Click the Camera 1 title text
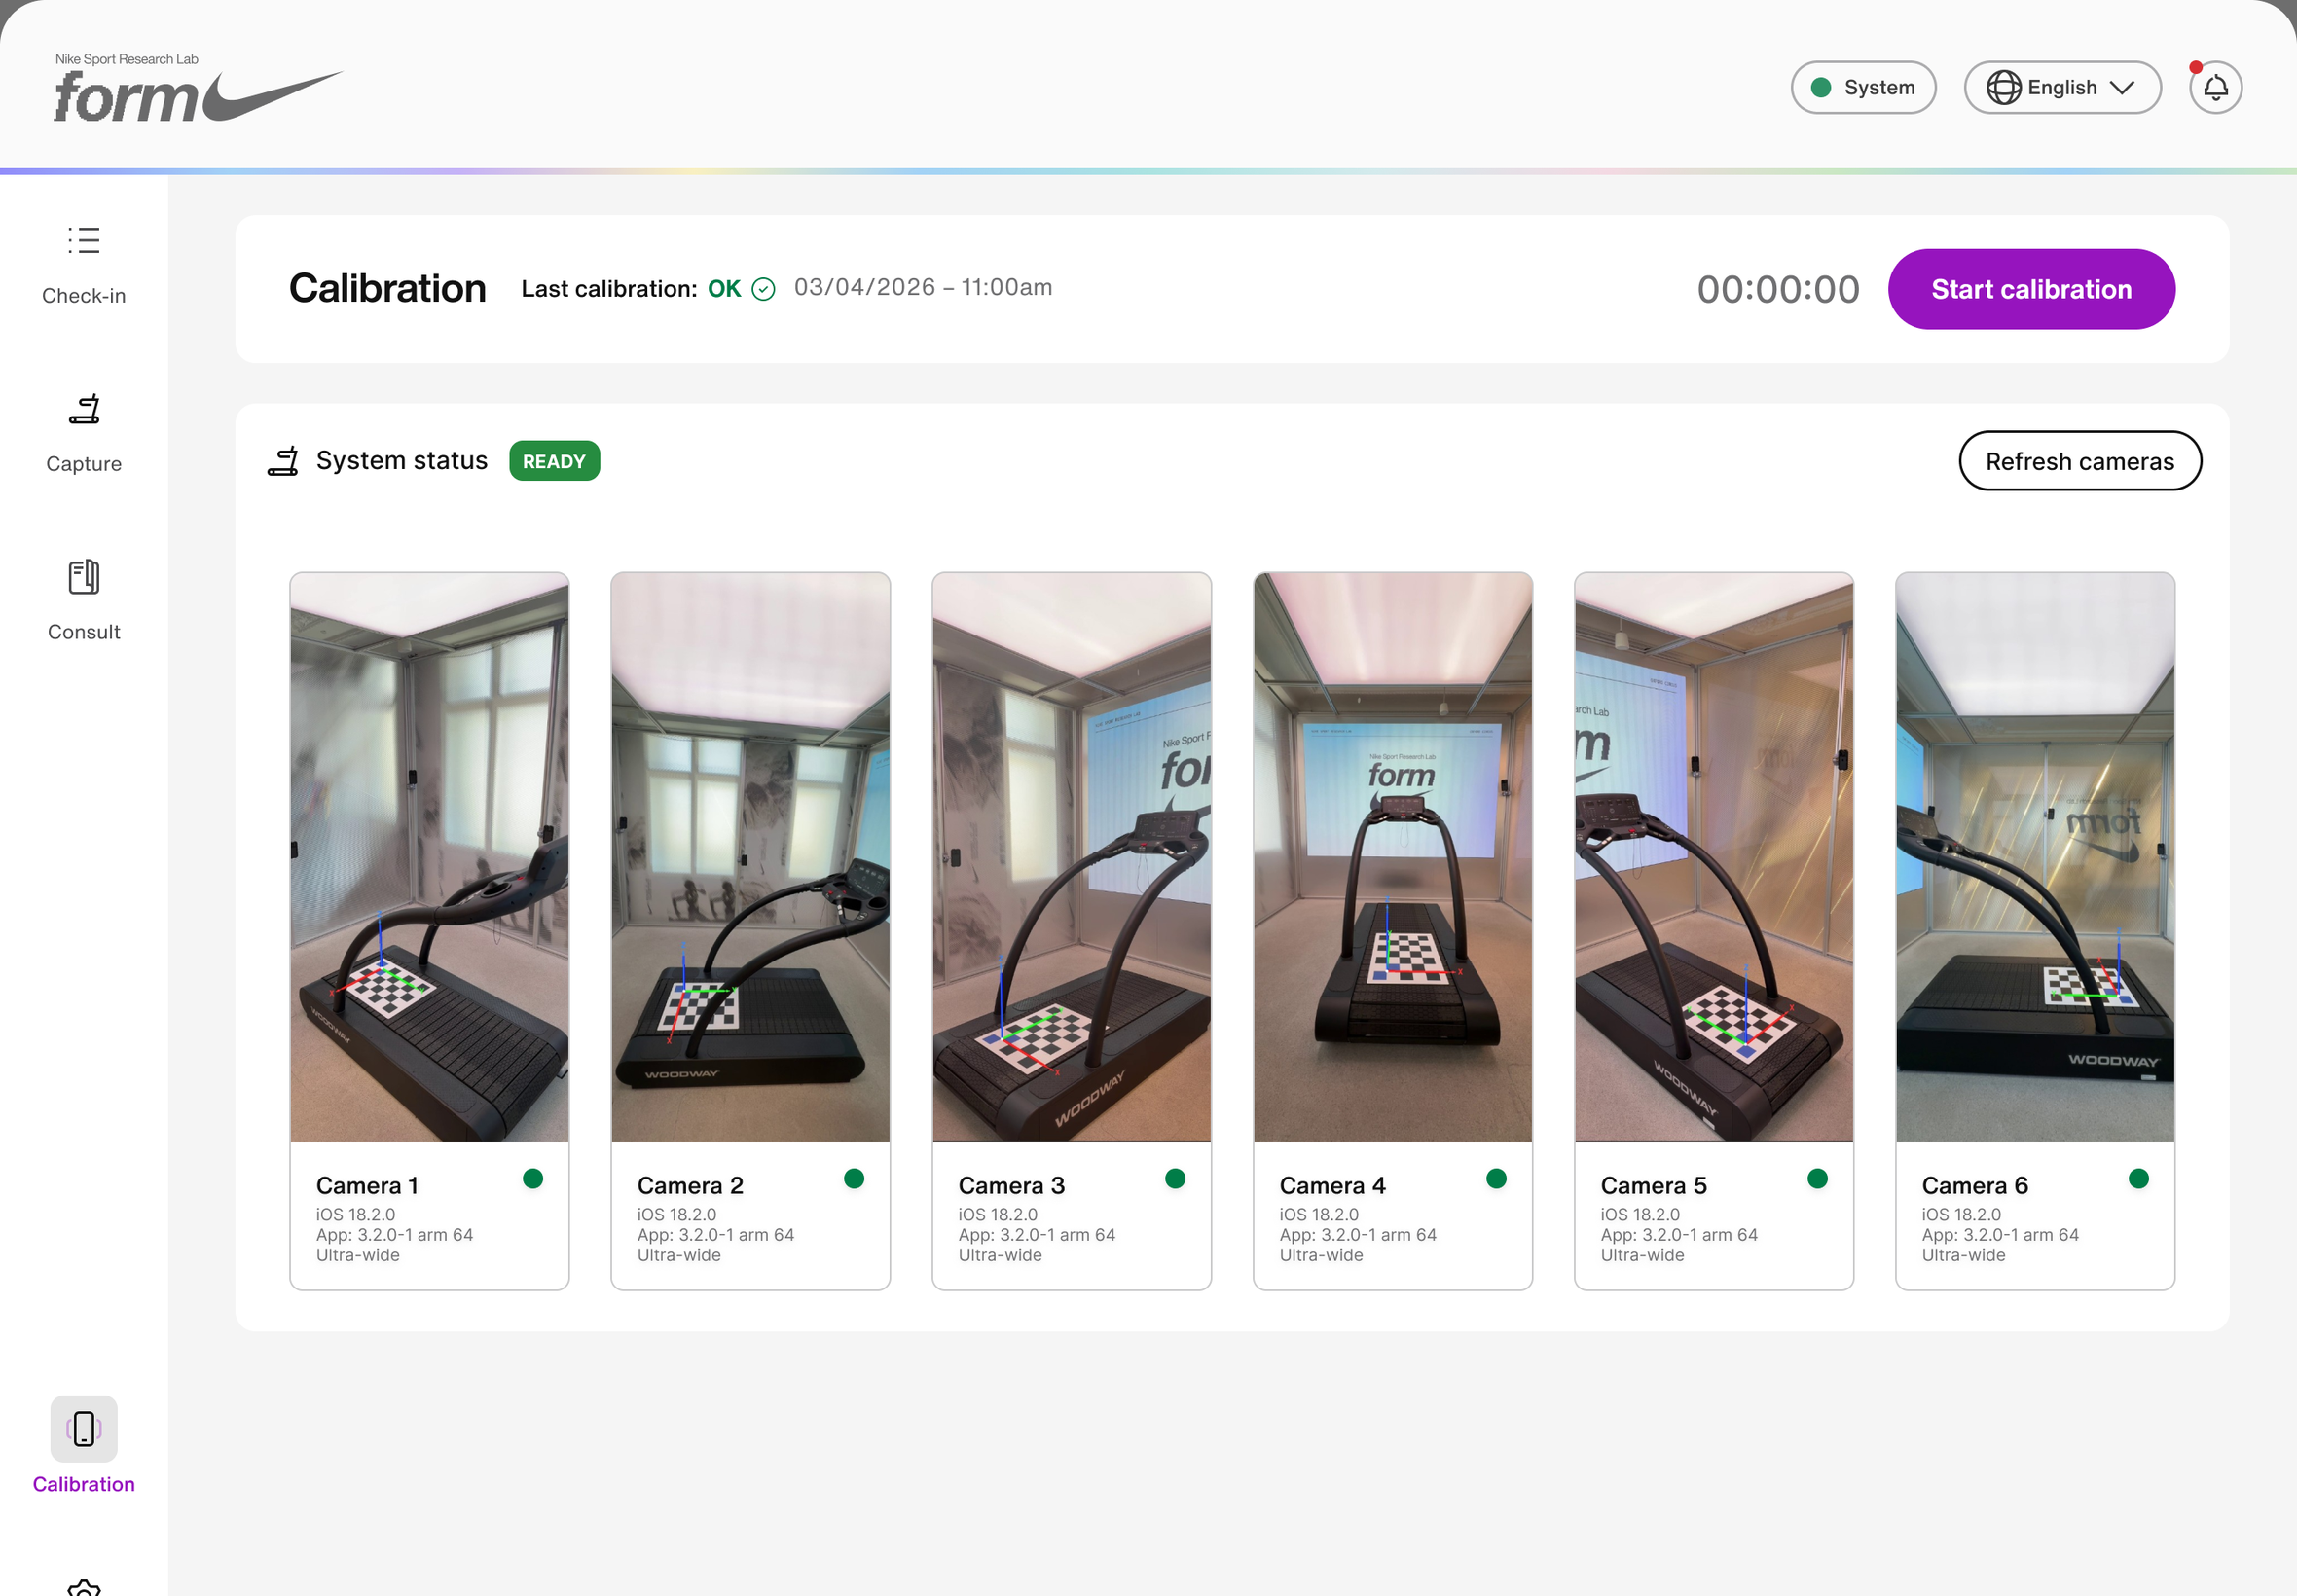The image size is (2297, 1596). (367, 1185)
